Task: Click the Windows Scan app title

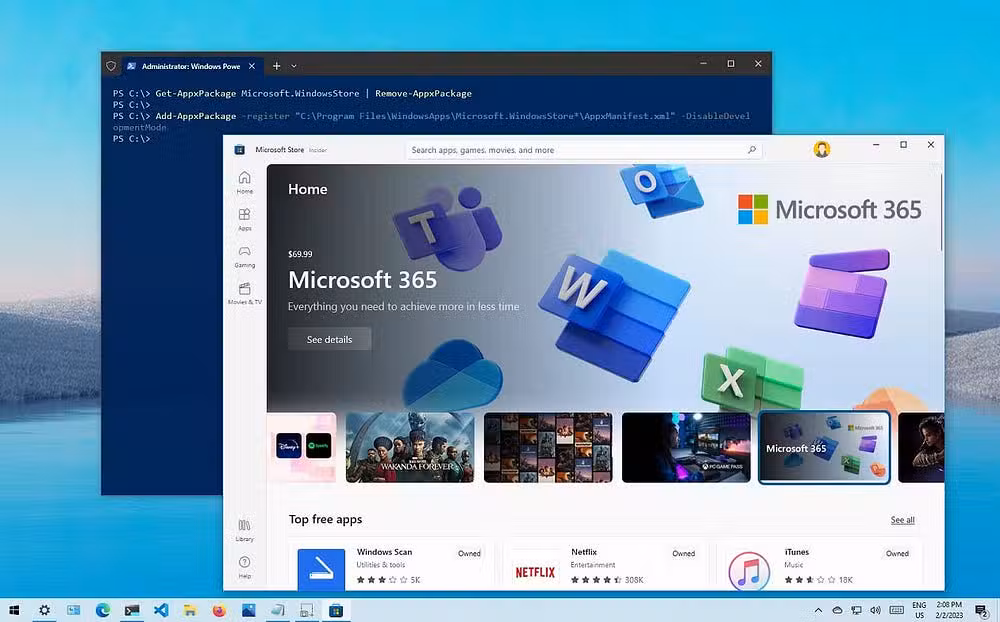Action: [384, 552]
